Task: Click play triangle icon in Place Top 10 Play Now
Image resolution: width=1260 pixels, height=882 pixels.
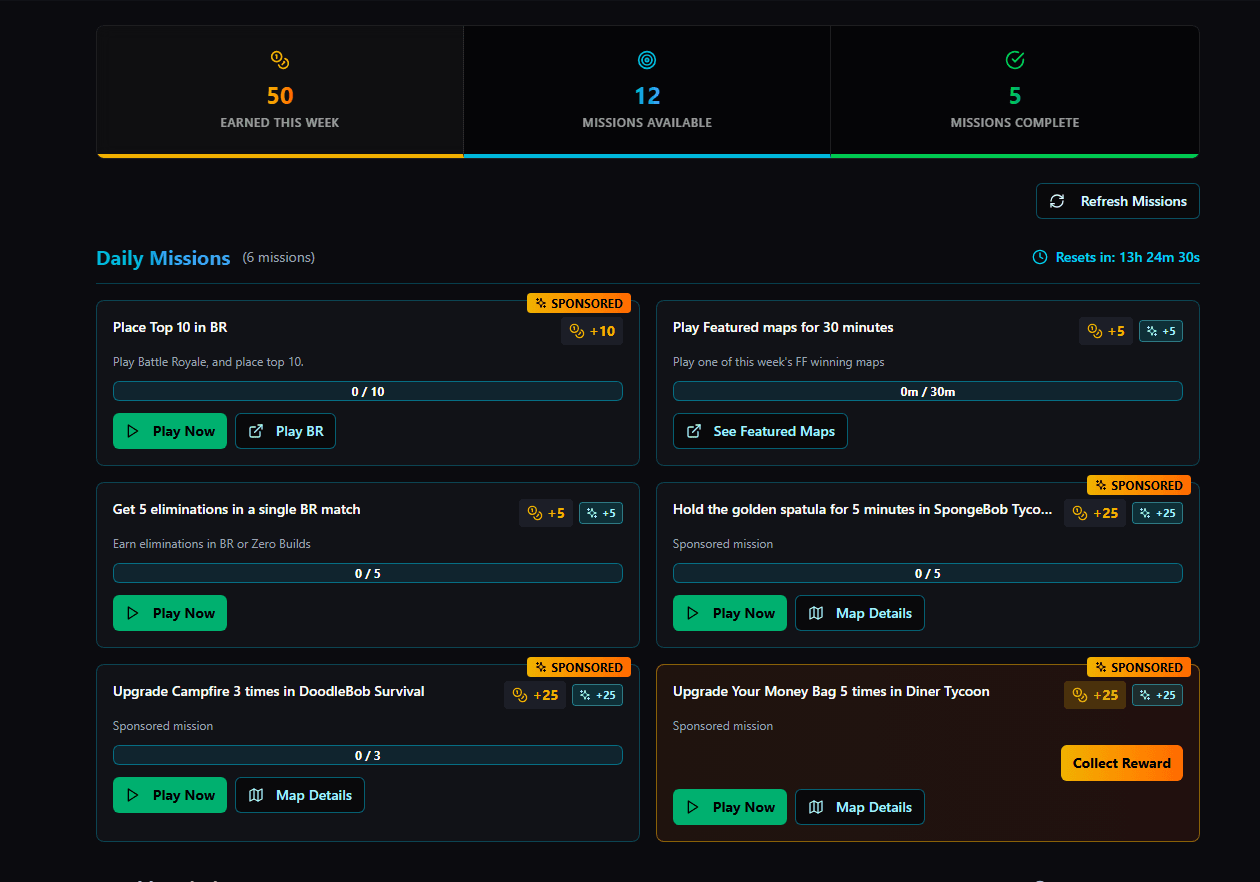Action: (x=133, y=431)
